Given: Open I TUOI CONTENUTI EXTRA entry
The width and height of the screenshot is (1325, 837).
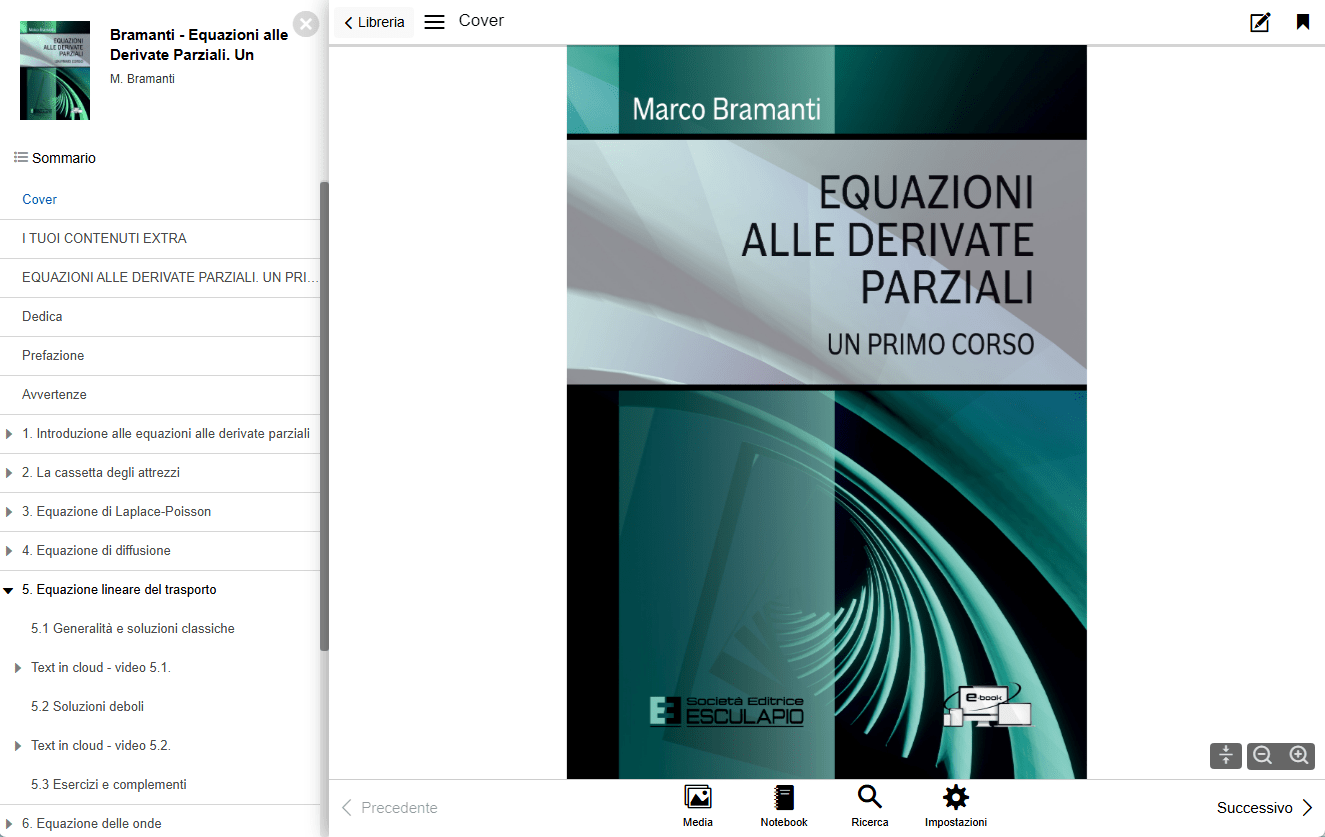Looking at the screenshot, I should point(160,239).
